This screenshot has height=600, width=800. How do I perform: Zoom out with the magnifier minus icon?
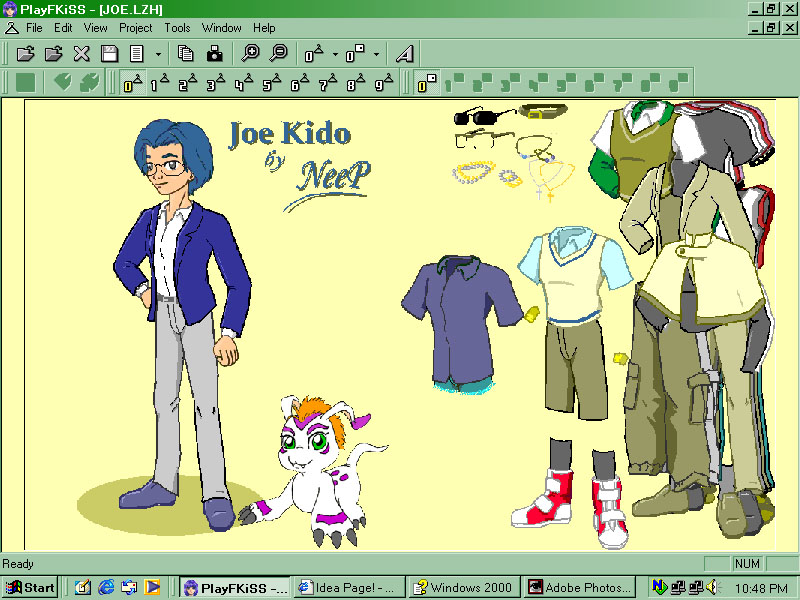click(x=279, y=53)
